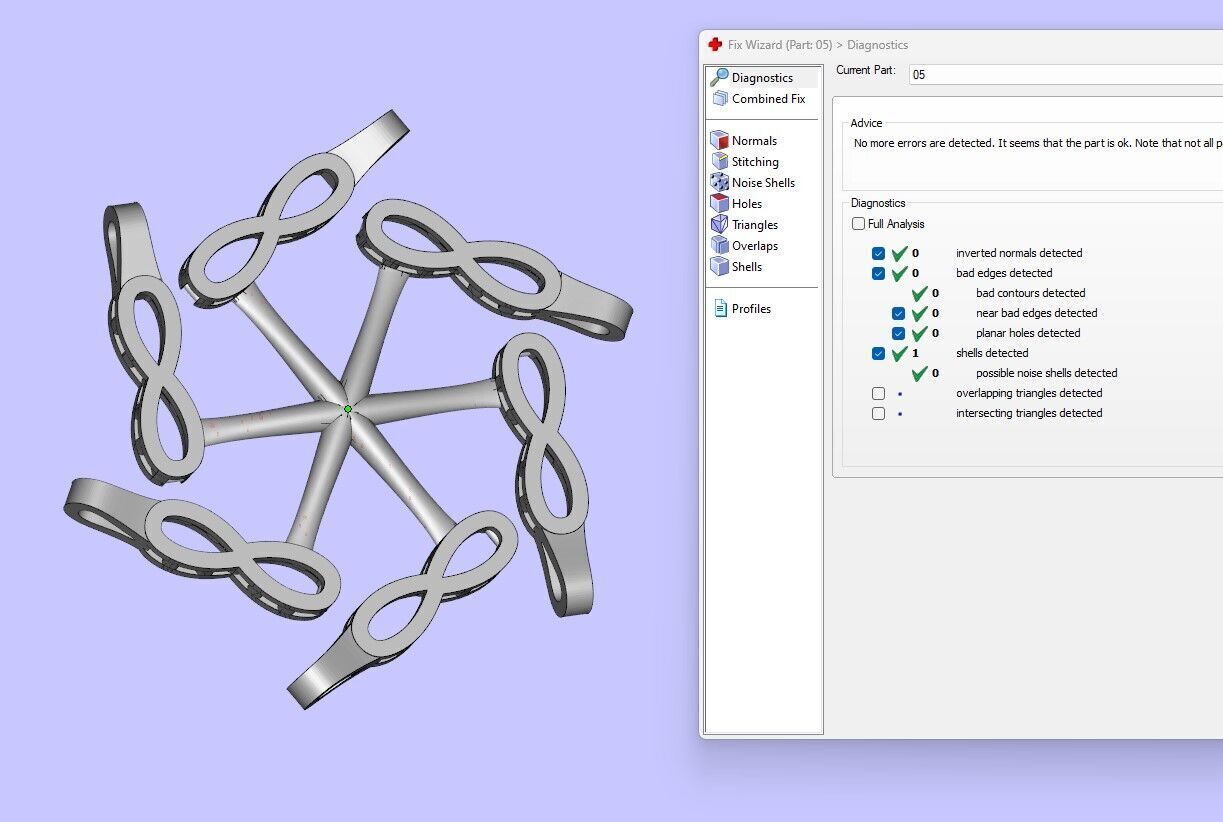The height and width of the screenshot is (822, 1223).
Task: Click the Normals cube icon
Action: (x=719, y=140)
